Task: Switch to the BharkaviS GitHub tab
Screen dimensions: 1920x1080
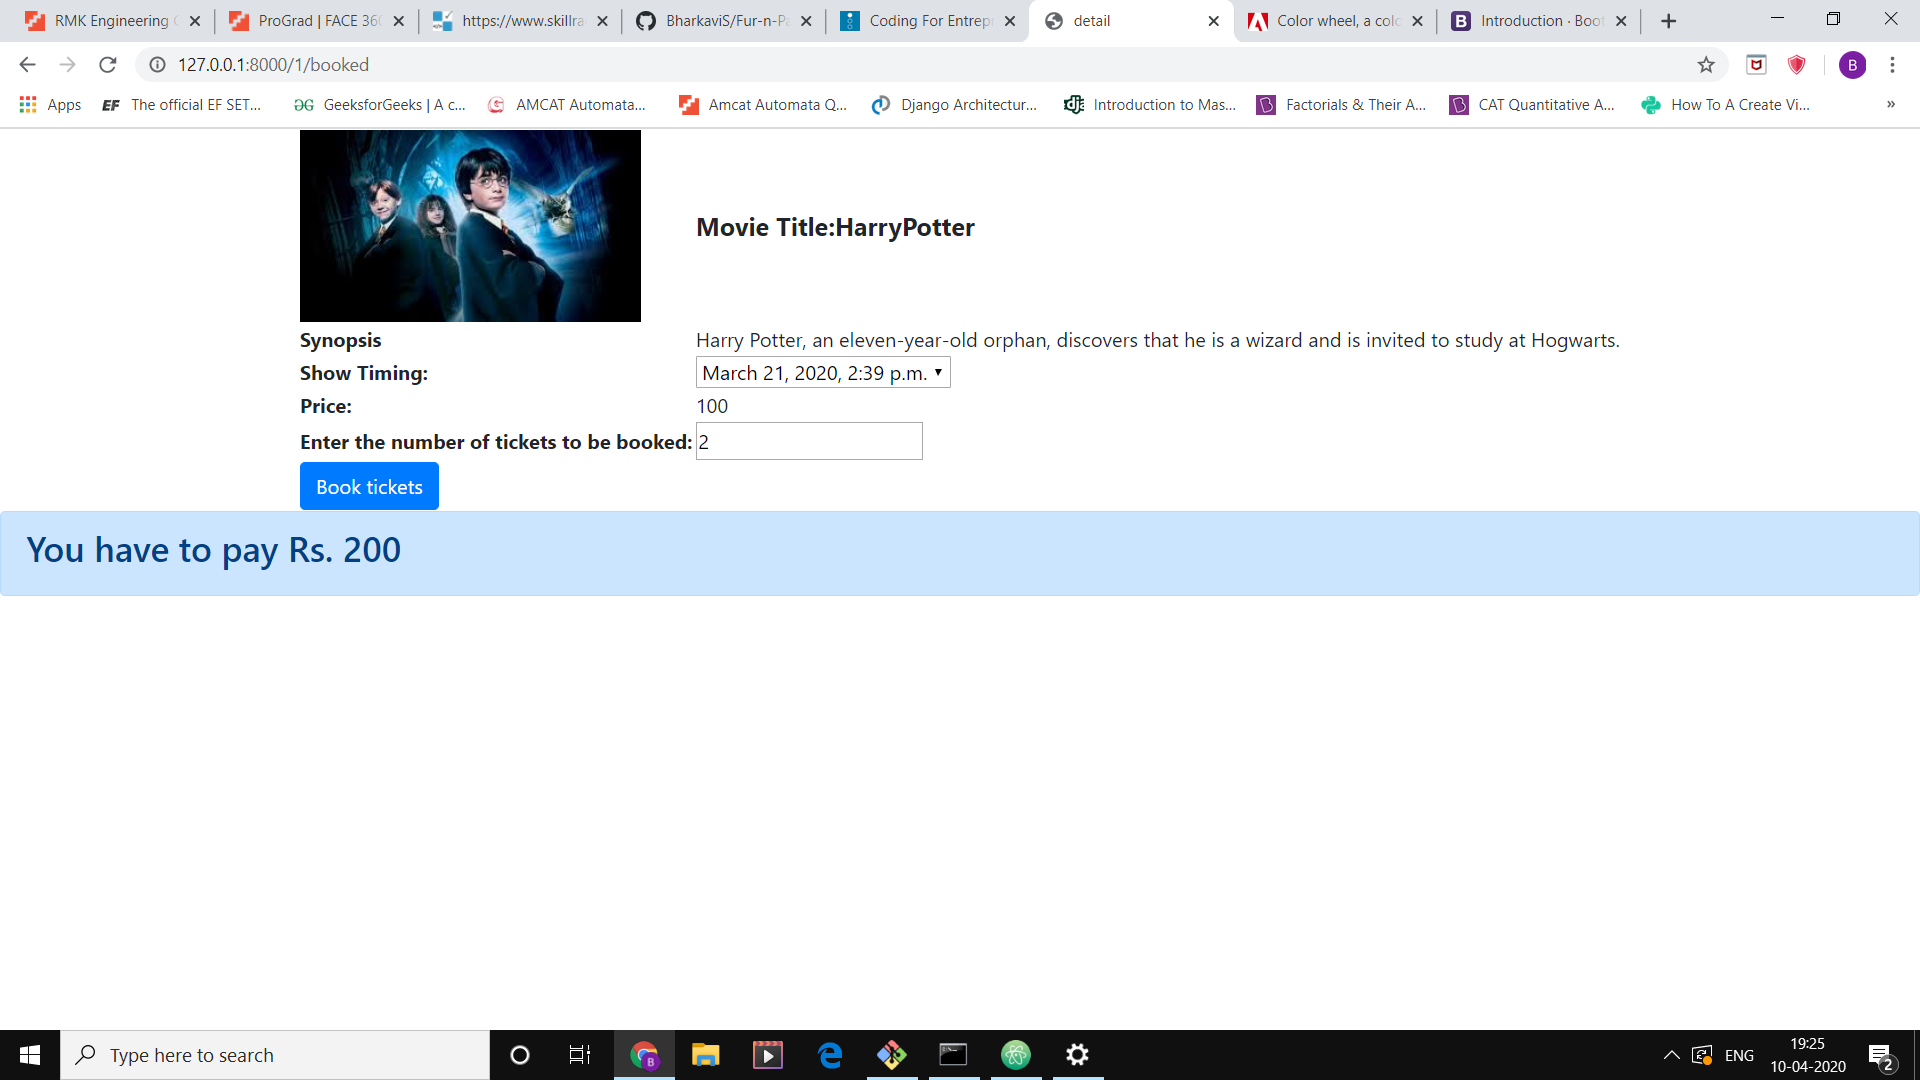Action: coord(720,20)
